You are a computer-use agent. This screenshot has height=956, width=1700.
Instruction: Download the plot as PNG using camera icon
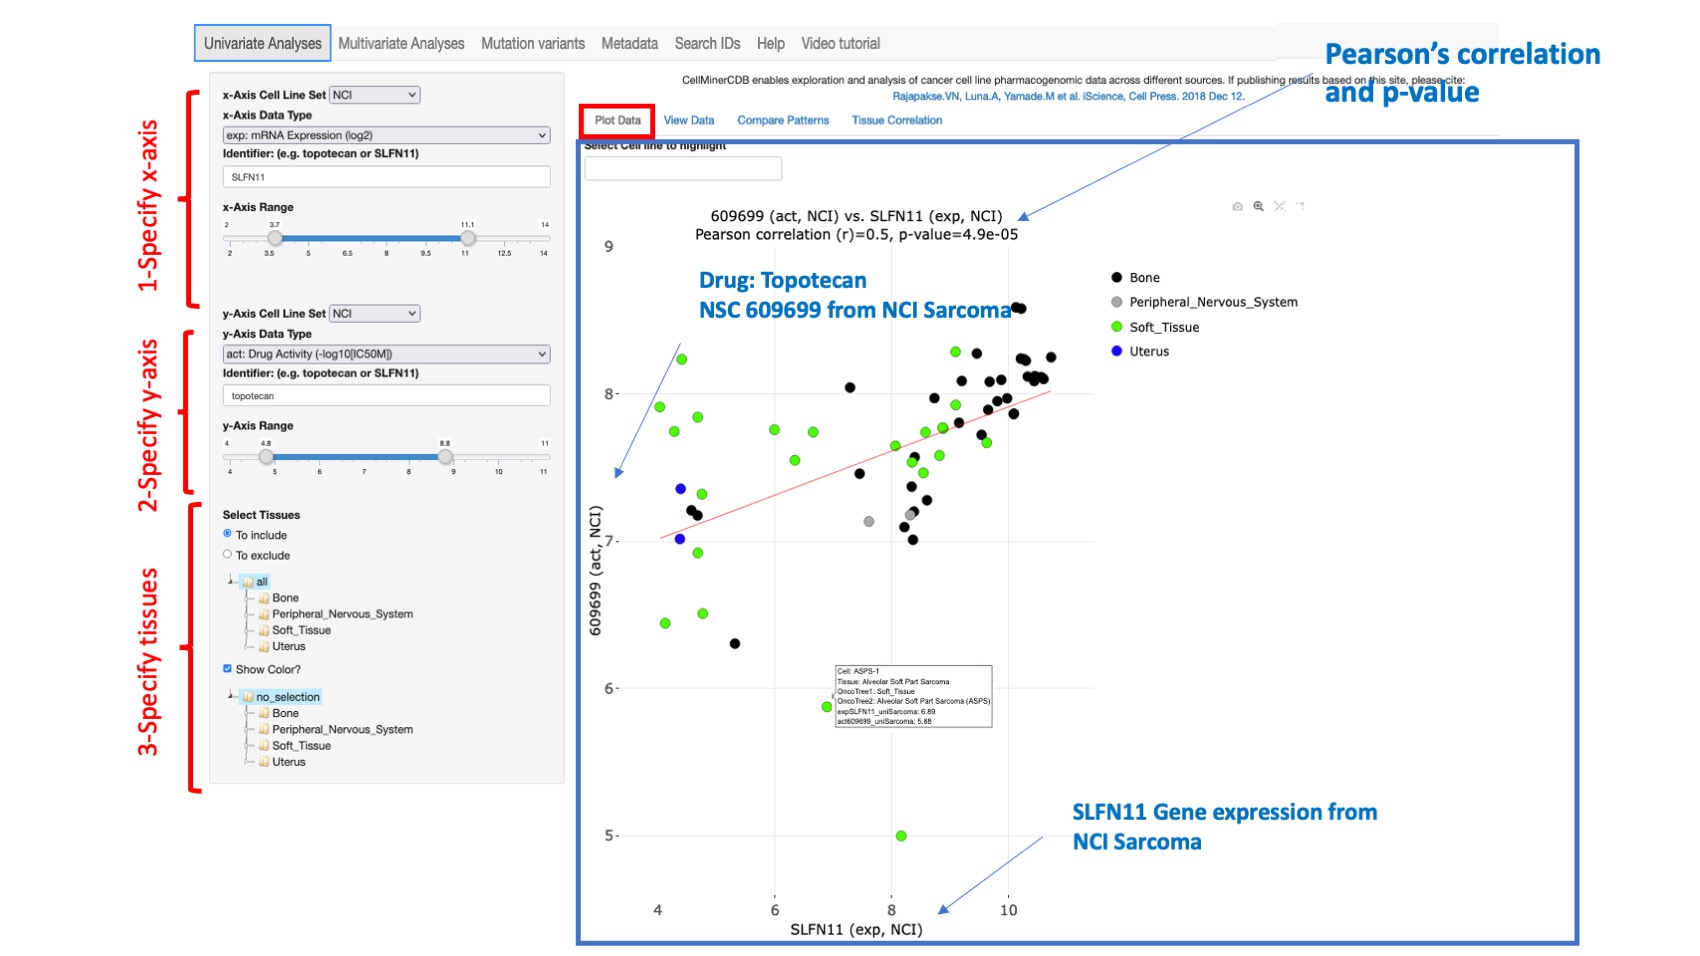coord(1237,207)
